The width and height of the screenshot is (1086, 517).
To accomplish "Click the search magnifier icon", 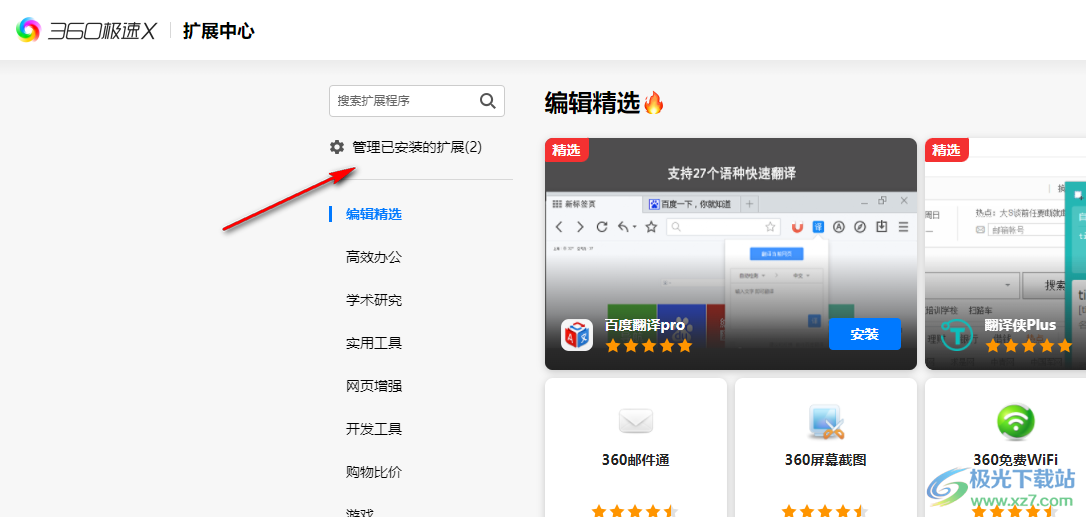I will (488, 101).
